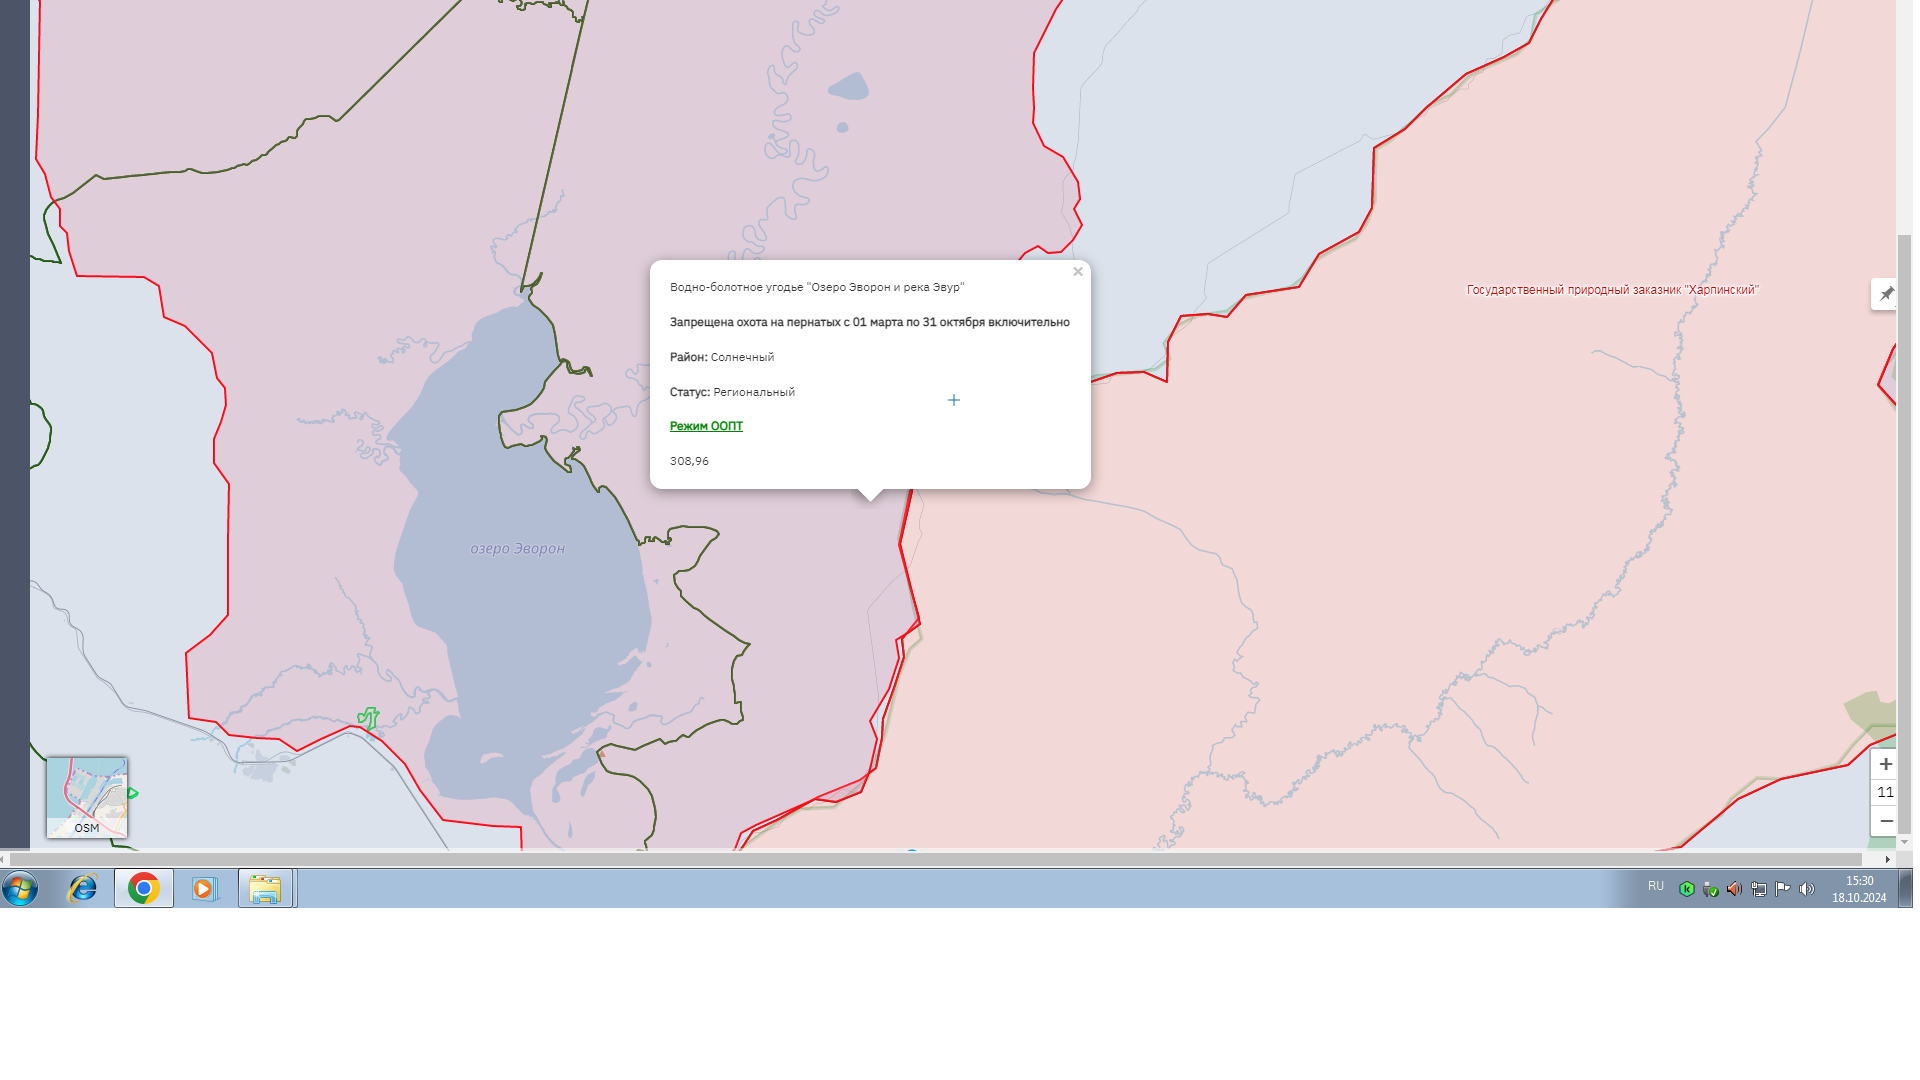The image size is (1920, 1080).
Task: Click the taskbar clock showing 15:30
Action: (x=1859, y=889)
